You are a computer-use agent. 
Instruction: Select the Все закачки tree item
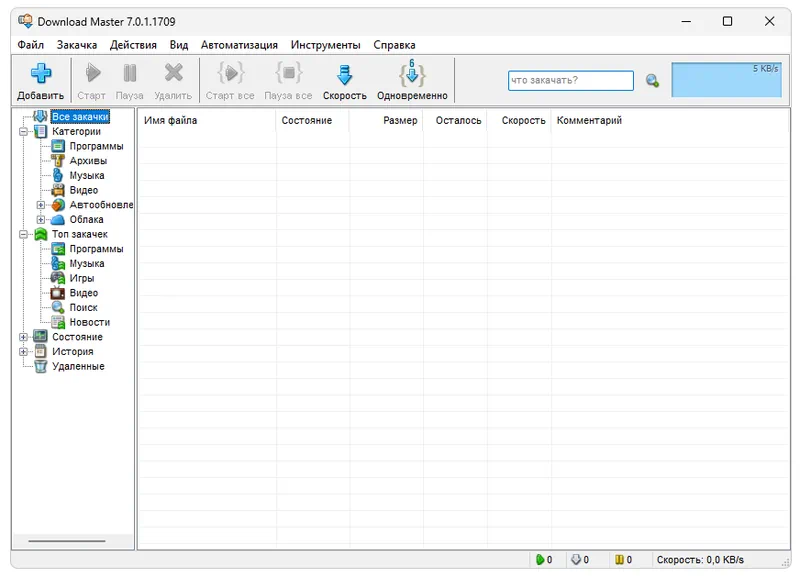[x=80, y=117]
